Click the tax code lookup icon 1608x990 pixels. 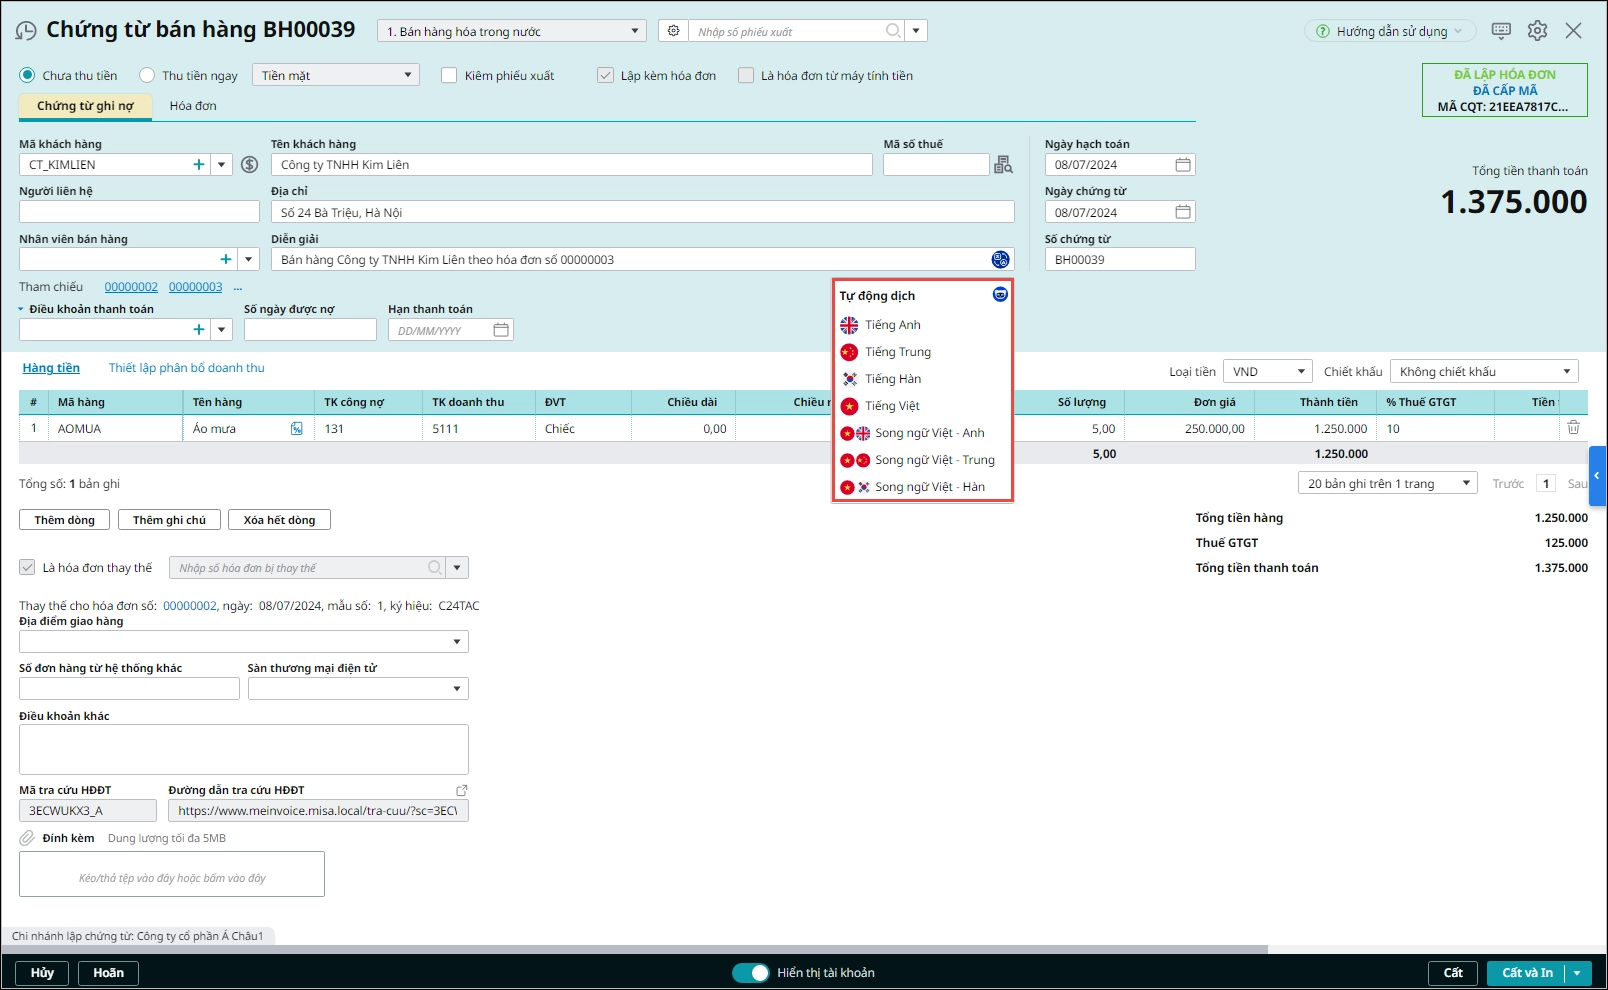point(1003,165)
